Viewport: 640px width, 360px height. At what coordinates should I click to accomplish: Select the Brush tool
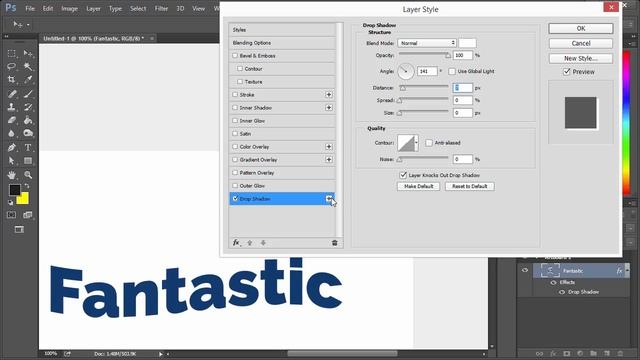(x=28, y=94)
